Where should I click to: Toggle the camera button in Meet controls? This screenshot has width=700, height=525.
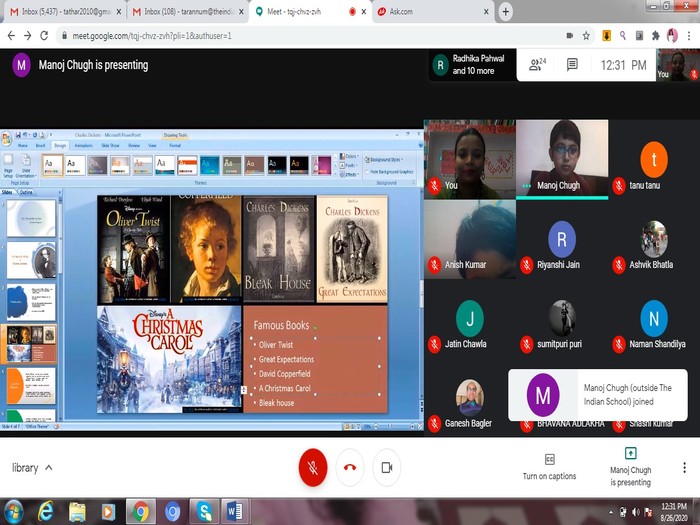coord(387,467)
